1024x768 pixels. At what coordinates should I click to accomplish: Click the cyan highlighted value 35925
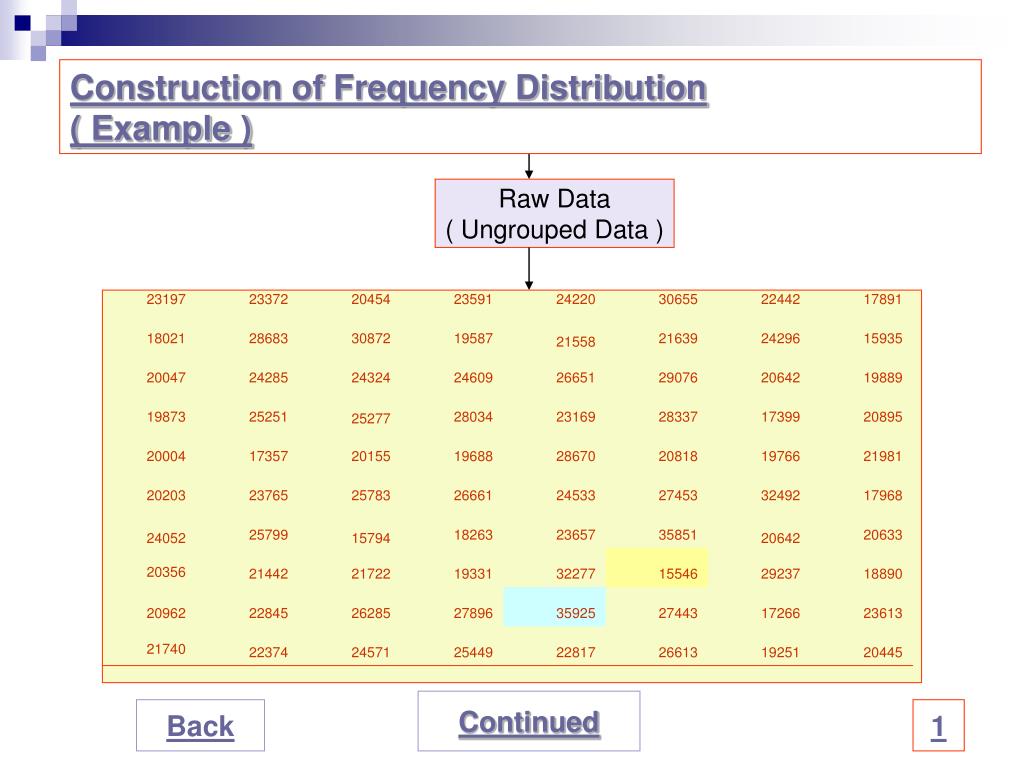575,613
